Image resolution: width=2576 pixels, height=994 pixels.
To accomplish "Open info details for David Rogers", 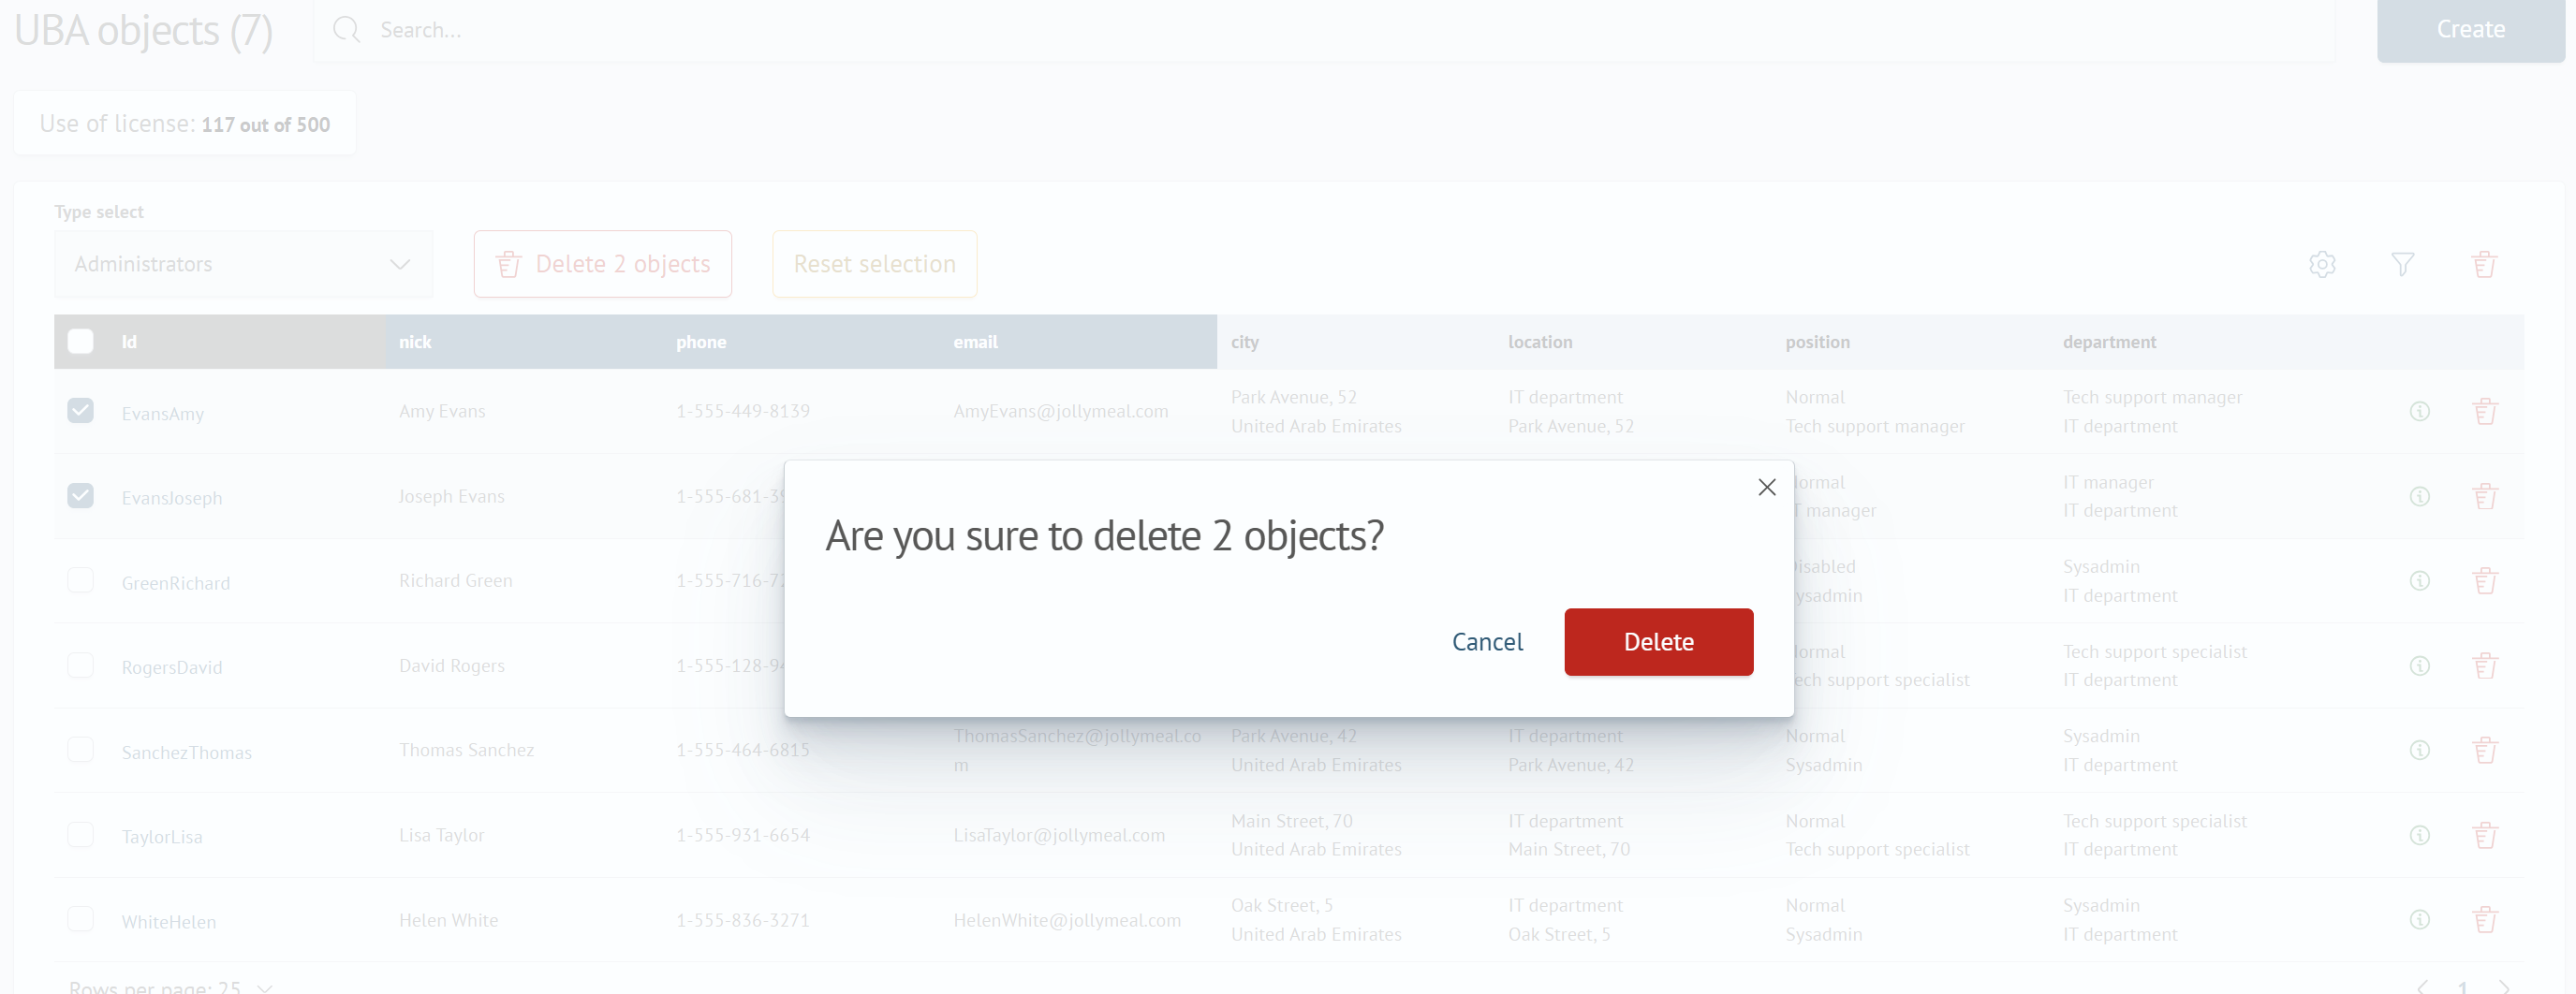I will pos(2420,666).
